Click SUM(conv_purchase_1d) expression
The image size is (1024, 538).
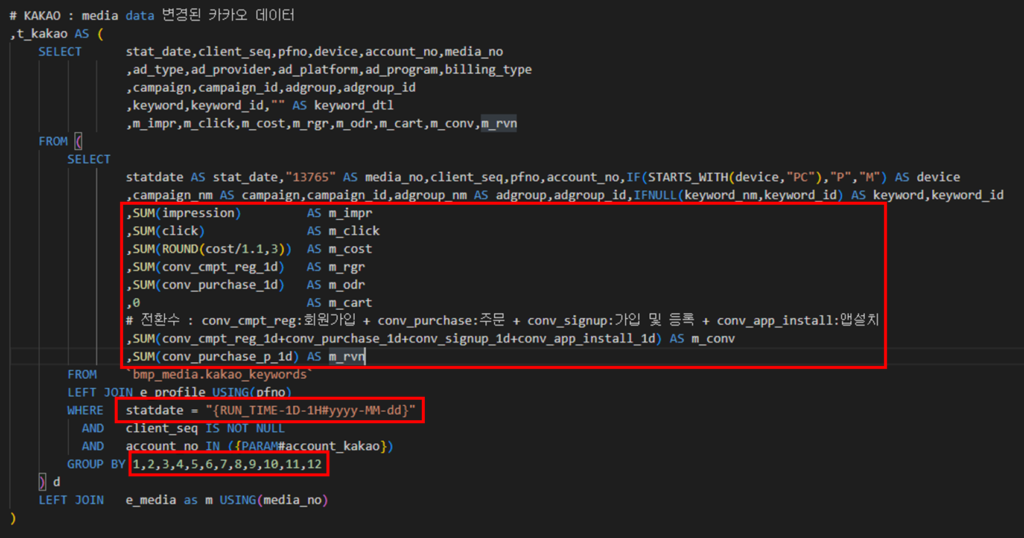[x=208, y=285]
